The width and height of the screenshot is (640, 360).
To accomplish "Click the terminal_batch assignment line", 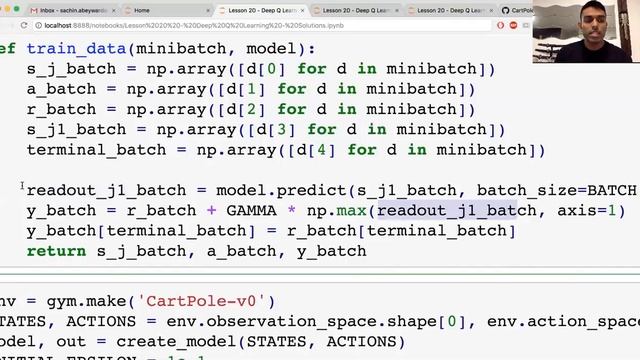I will click(x=286, y=150).
